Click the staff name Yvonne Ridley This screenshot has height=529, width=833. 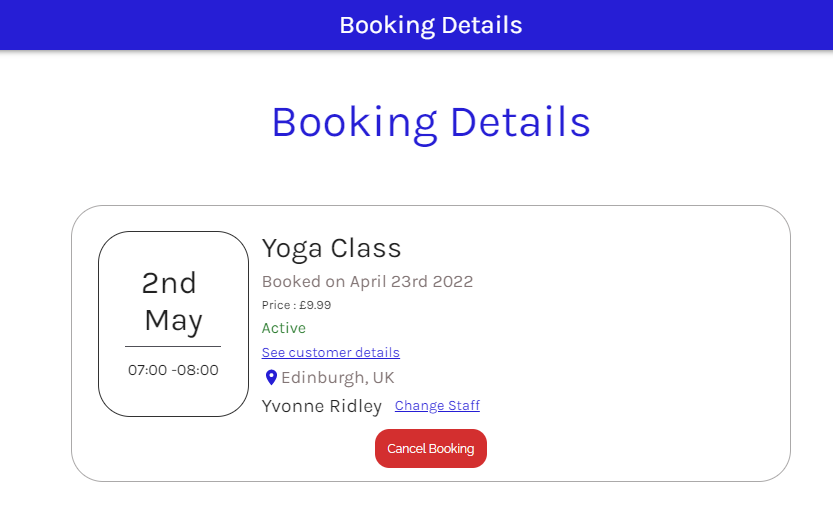pyautogui.click(x=322, y=406)
